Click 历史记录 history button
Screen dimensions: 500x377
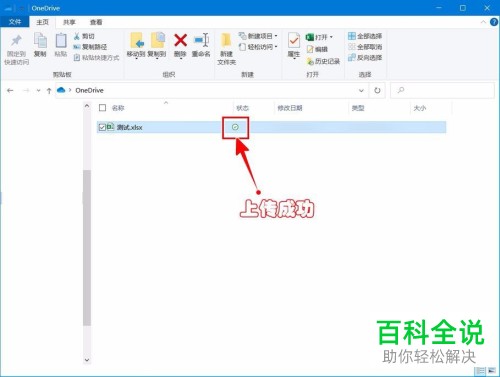(323, 61)
